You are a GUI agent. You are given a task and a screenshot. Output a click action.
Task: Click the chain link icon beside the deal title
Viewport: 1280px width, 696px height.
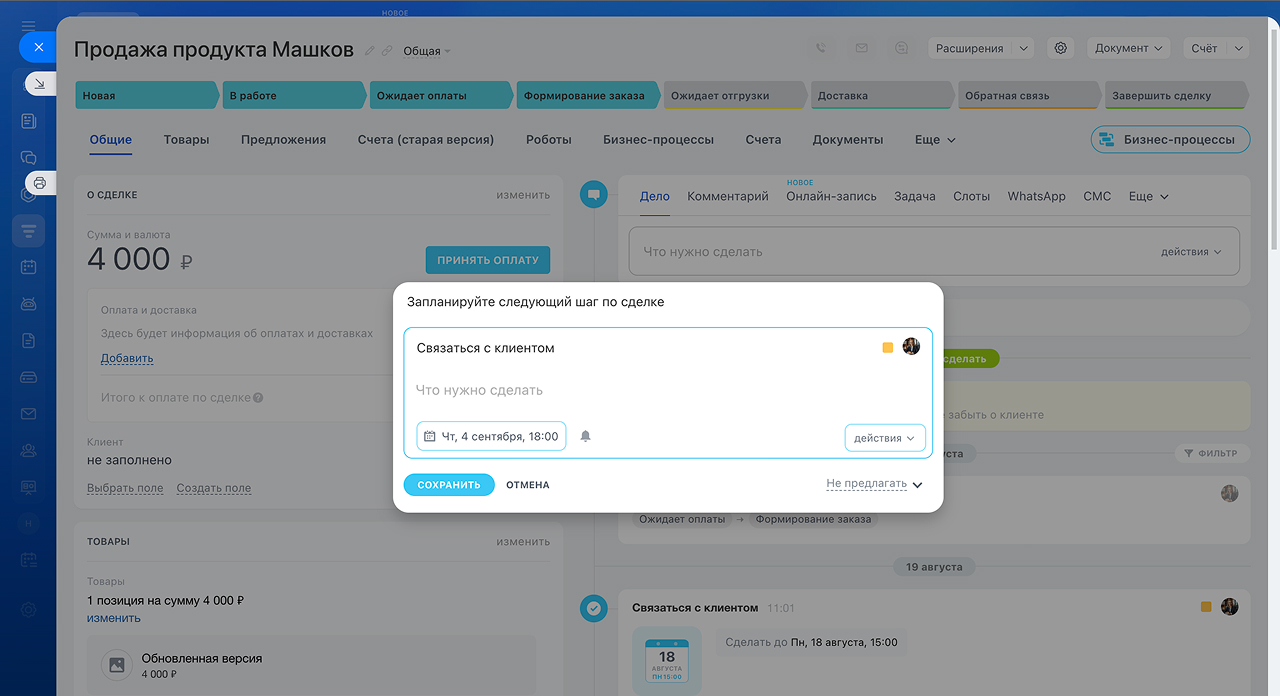click(387, 51)
